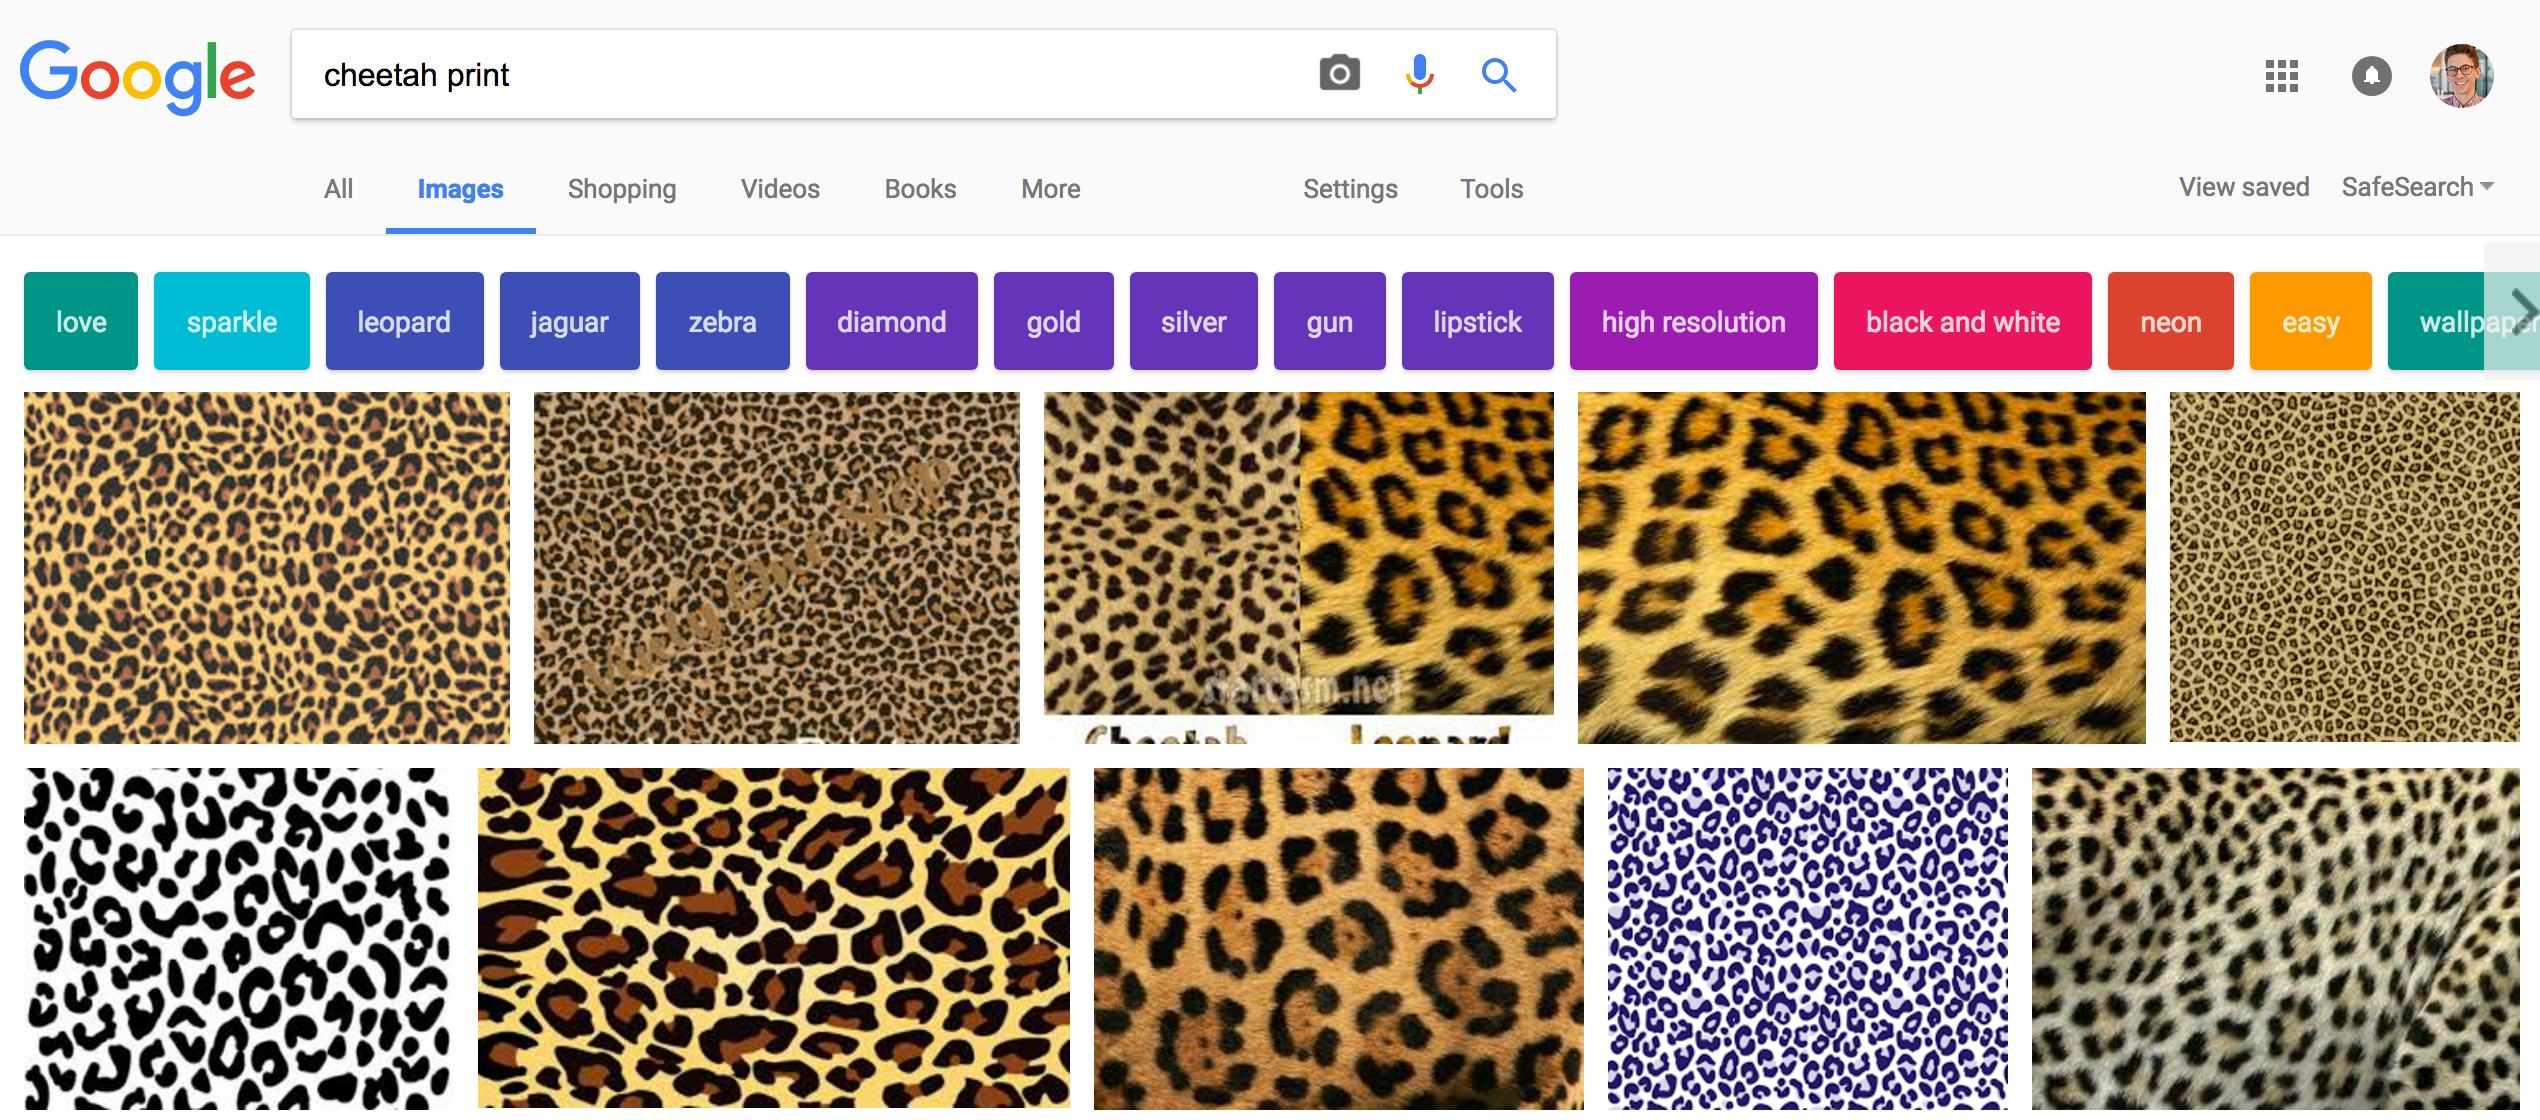This screenshot has width=2540, height=1120.
Task: Expand the SafeSearch dropdown
Action: (x=2417, y=187)
